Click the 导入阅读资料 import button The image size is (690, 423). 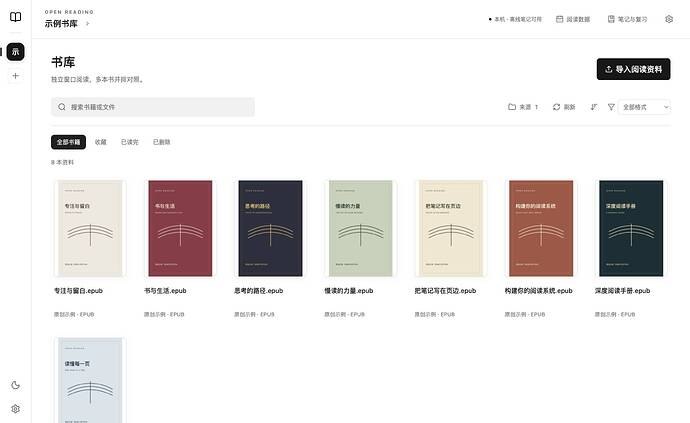click(633, 69)
